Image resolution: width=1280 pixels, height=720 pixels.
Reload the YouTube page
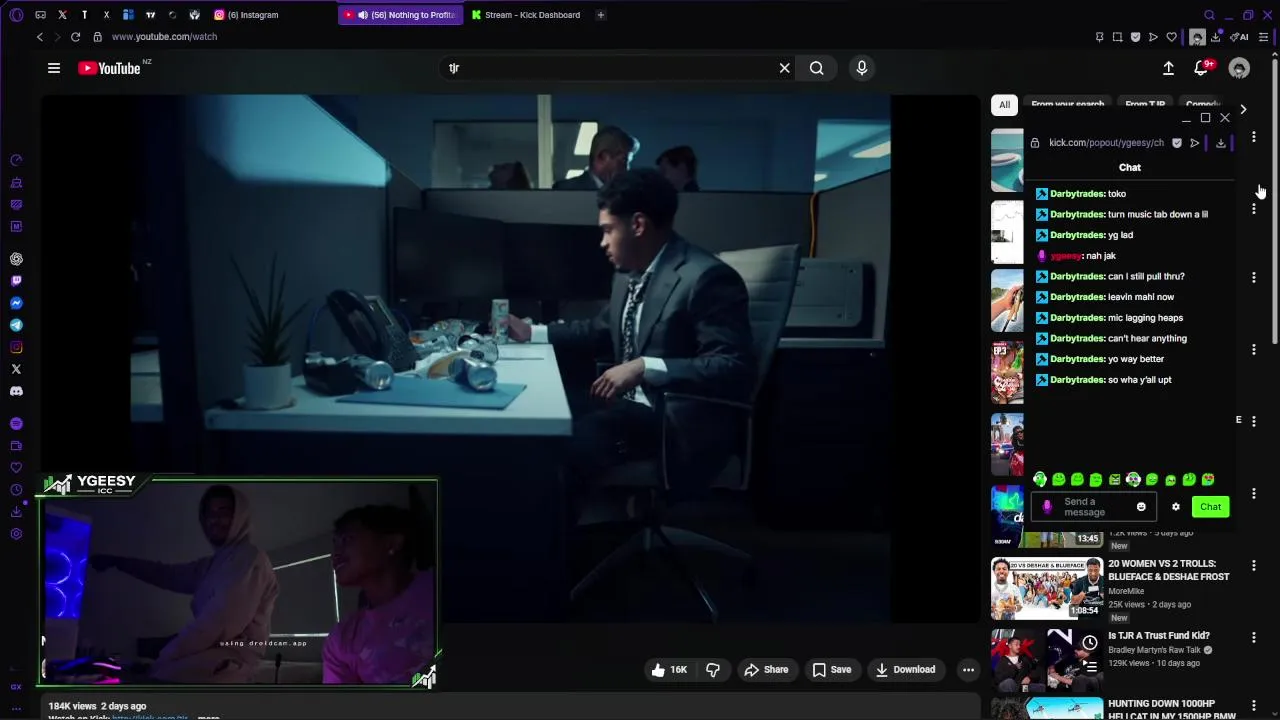pyautogui.click(x=75, y=37)
